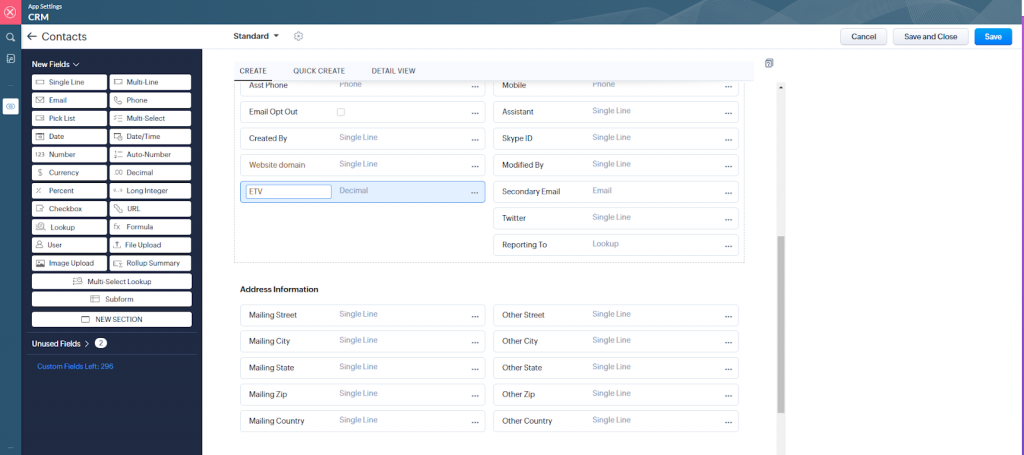The image size is (1024, 455).
Task: Click the Save and Close button
Action: [930, 37]
